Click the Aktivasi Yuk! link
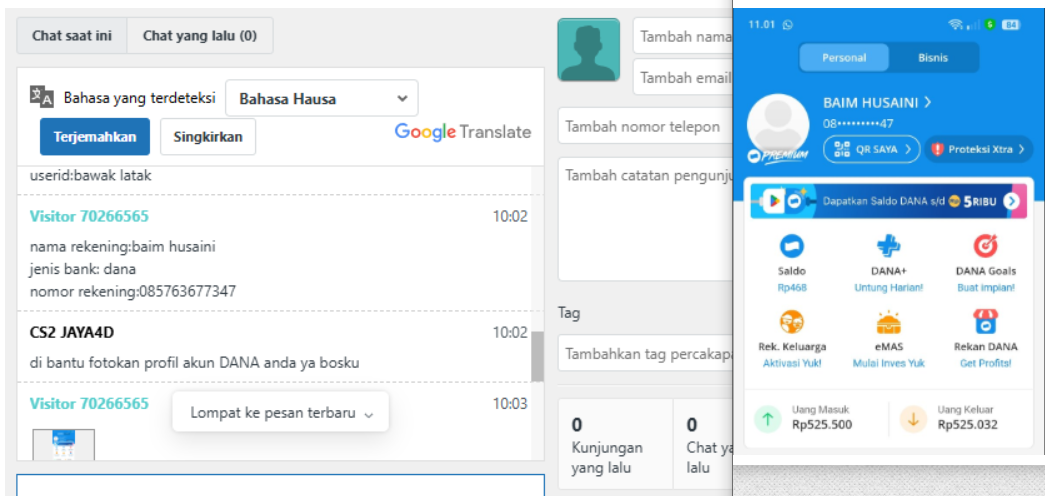The width and height of the screenshot is (1045, 496). click(x=792, y=363)
